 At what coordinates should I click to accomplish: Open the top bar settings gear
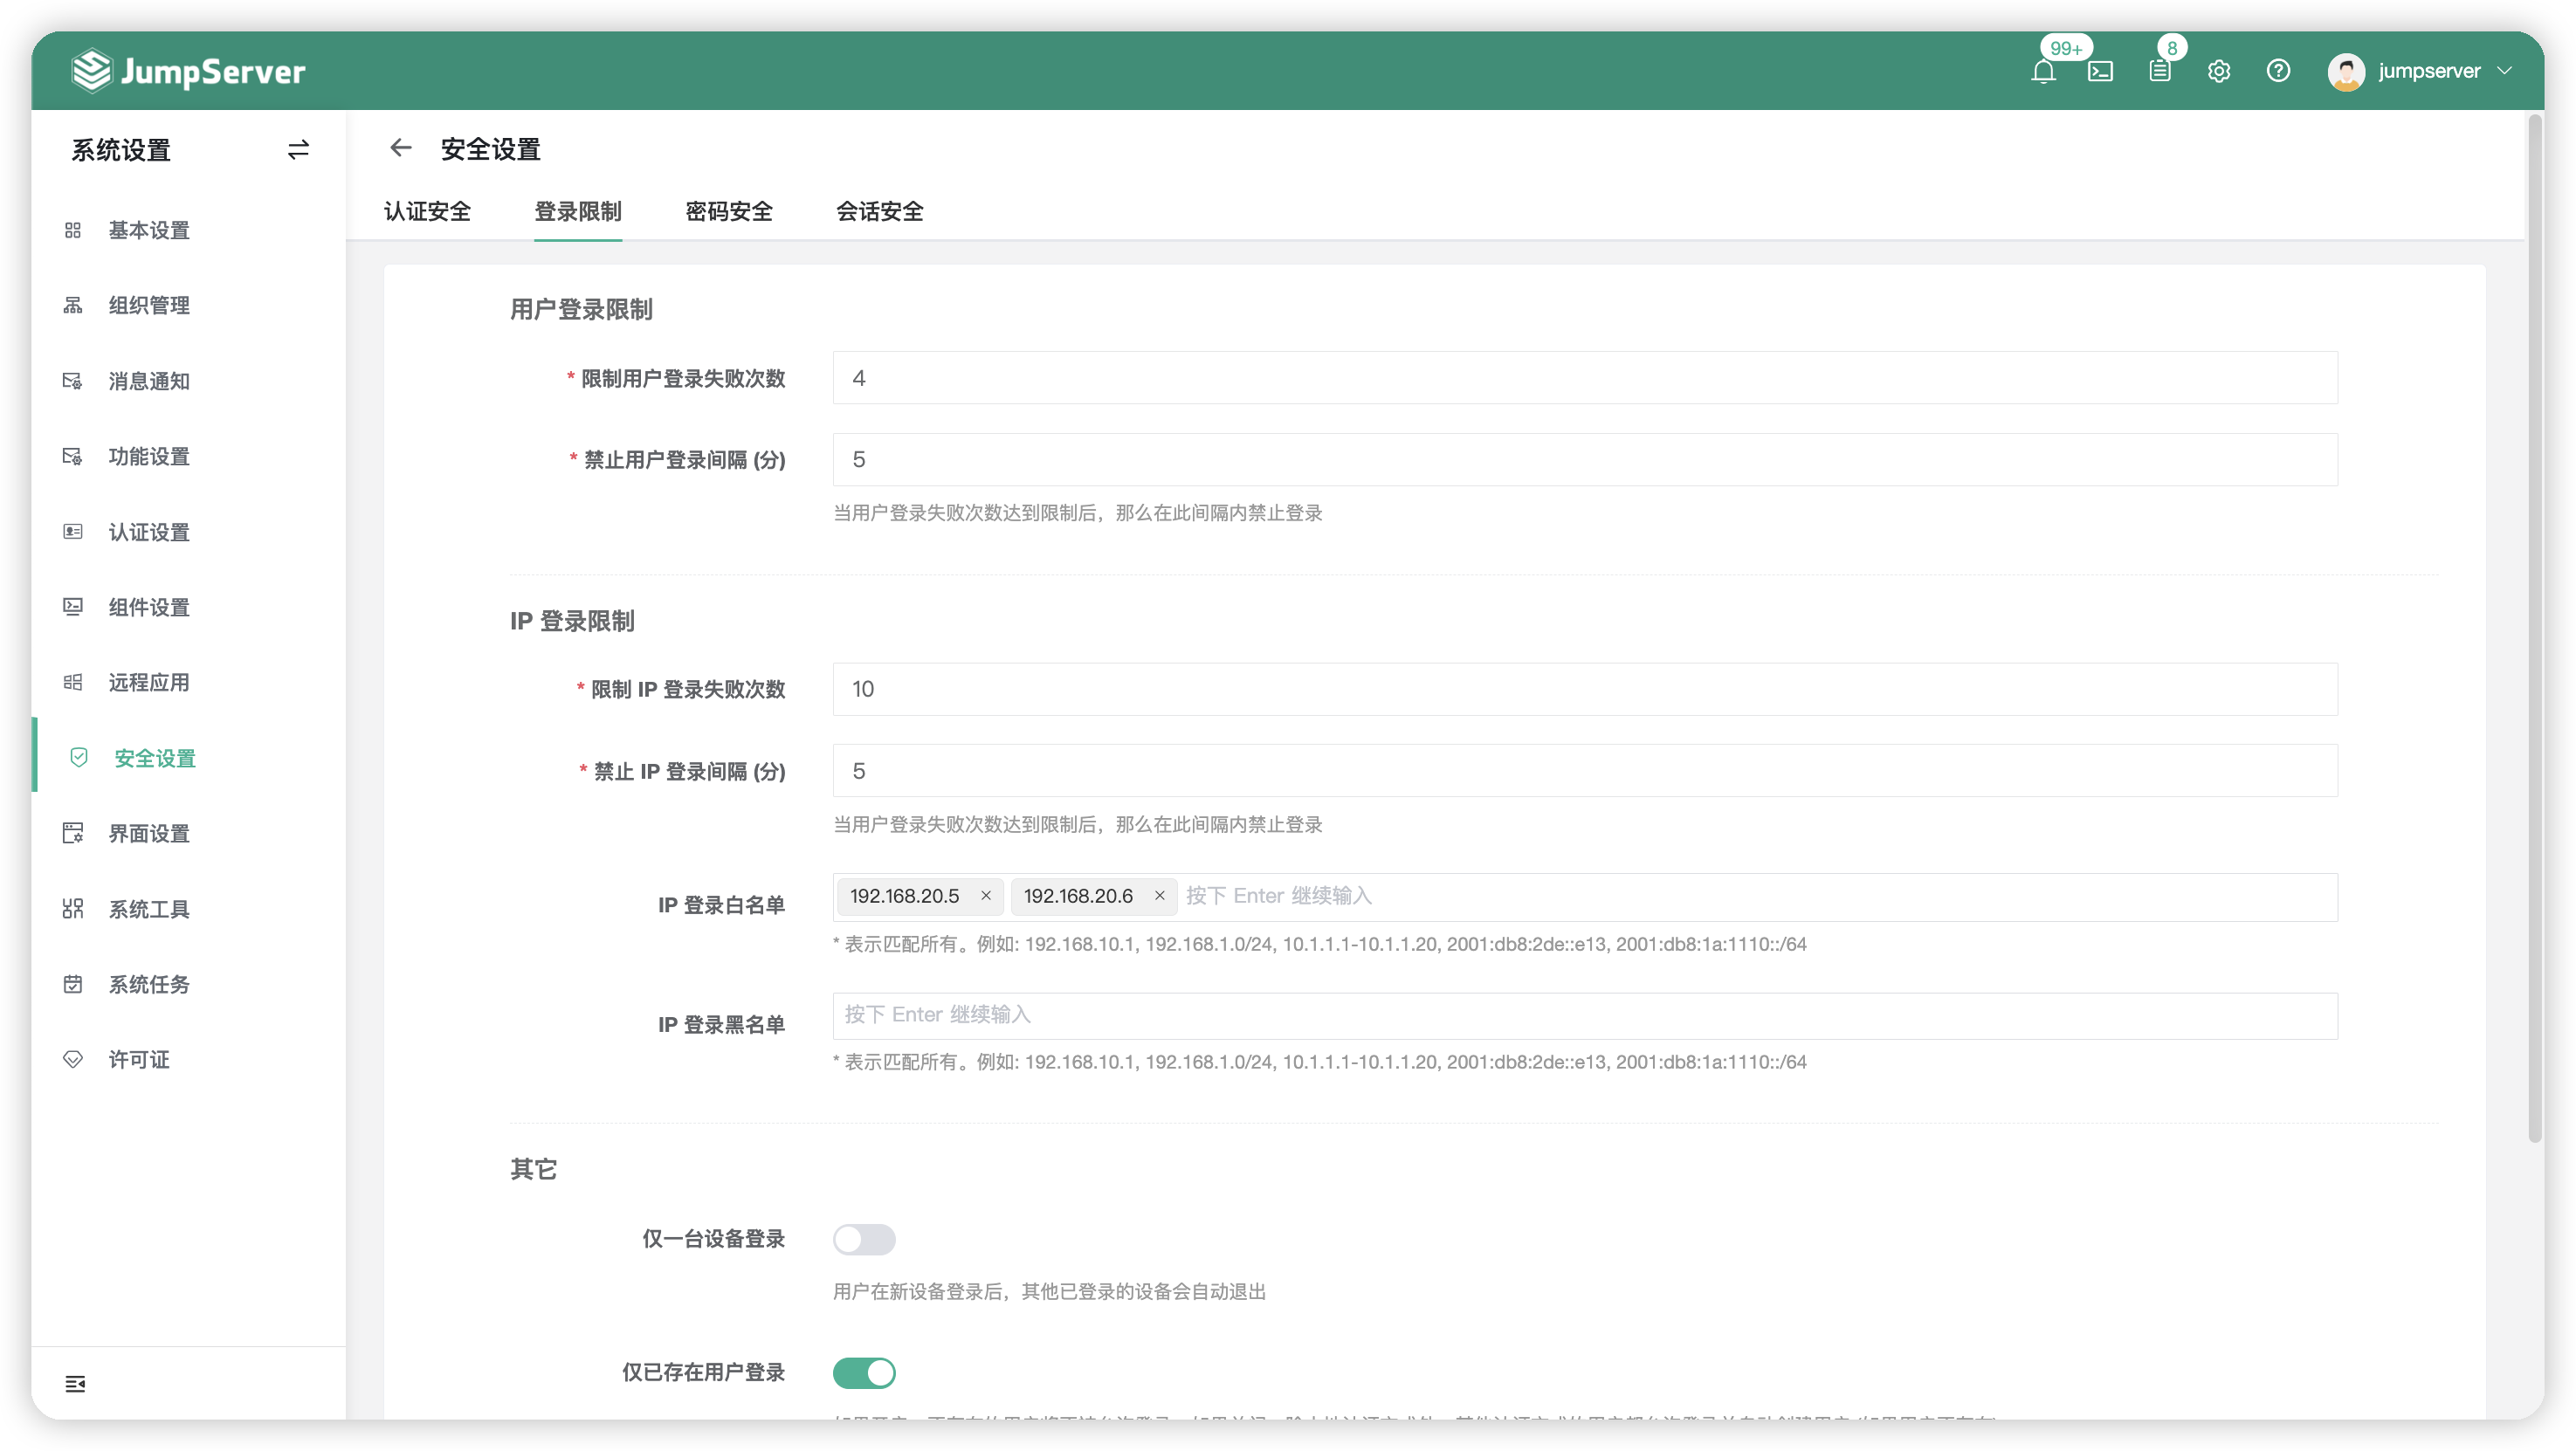2219,71
